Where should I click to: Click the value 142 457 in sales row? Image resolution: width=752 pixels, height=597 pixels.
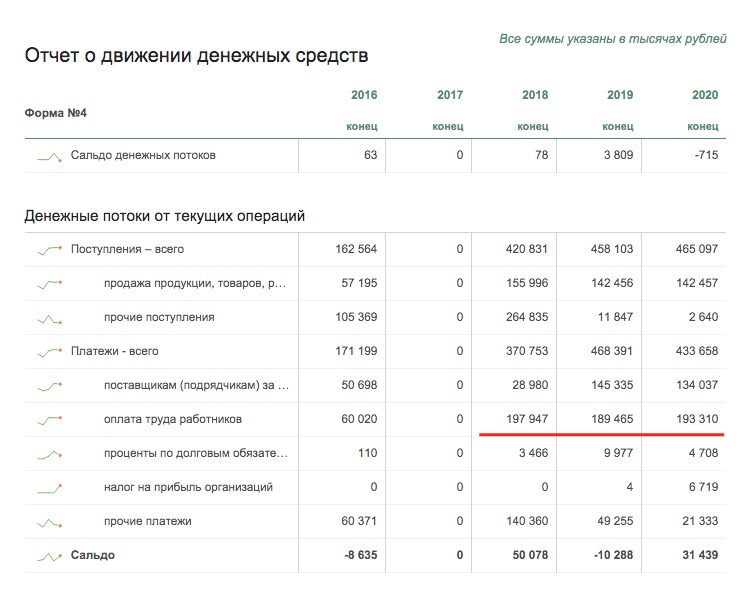coord(697,283)
